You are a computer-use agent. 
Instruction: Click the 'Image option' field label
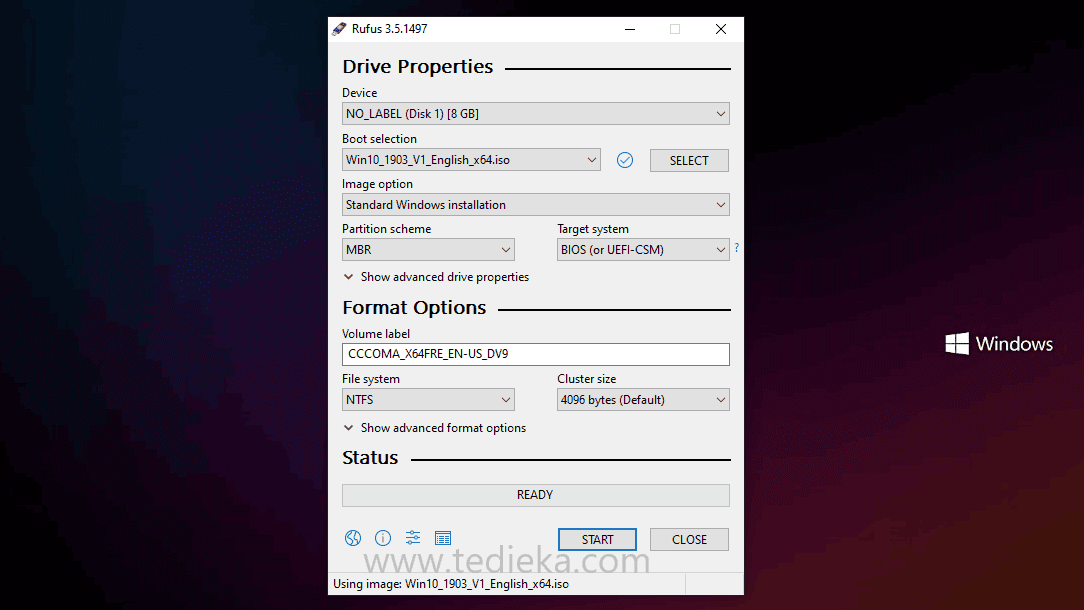click(x=377, y=184)
